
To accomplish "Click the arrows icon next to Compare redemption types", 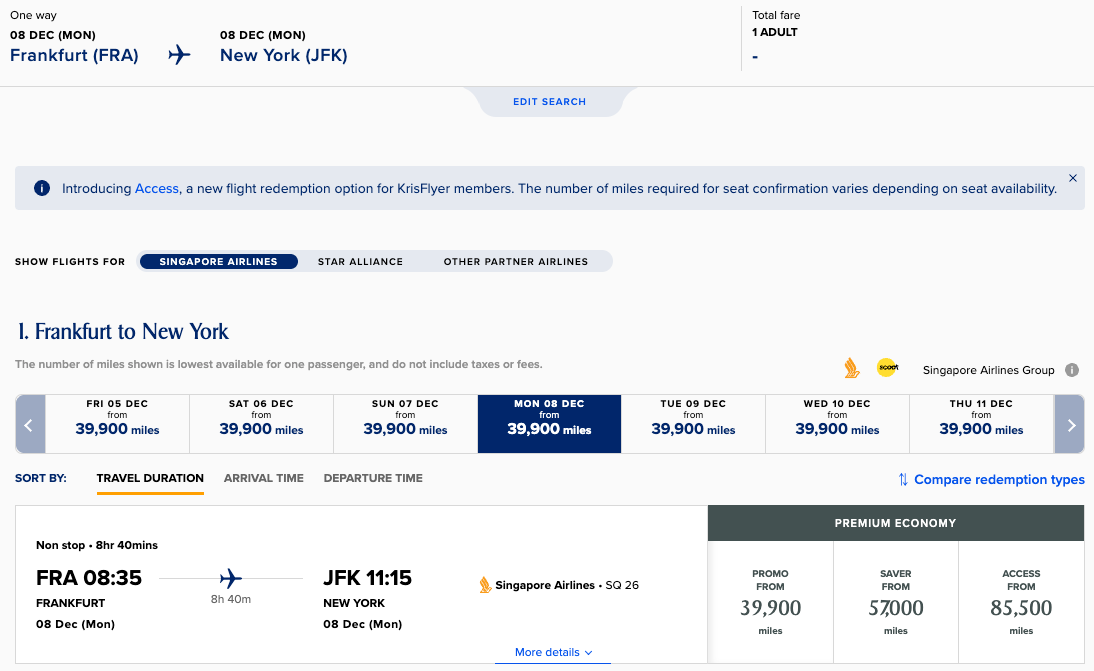I will (x=903, y=479).
